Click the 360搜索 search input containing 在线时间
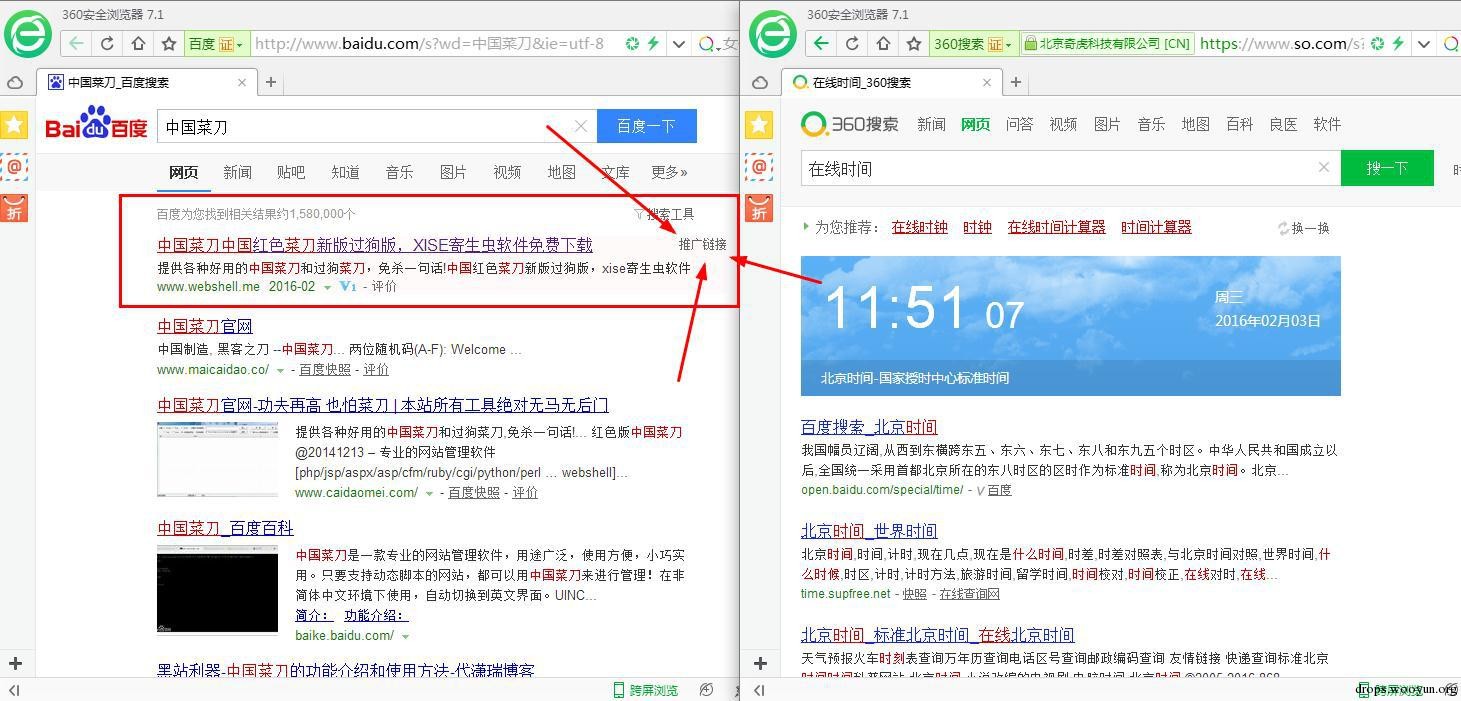Image resolution: width=1461 pixels, height=701 pixels. [x=1060, y=169]
